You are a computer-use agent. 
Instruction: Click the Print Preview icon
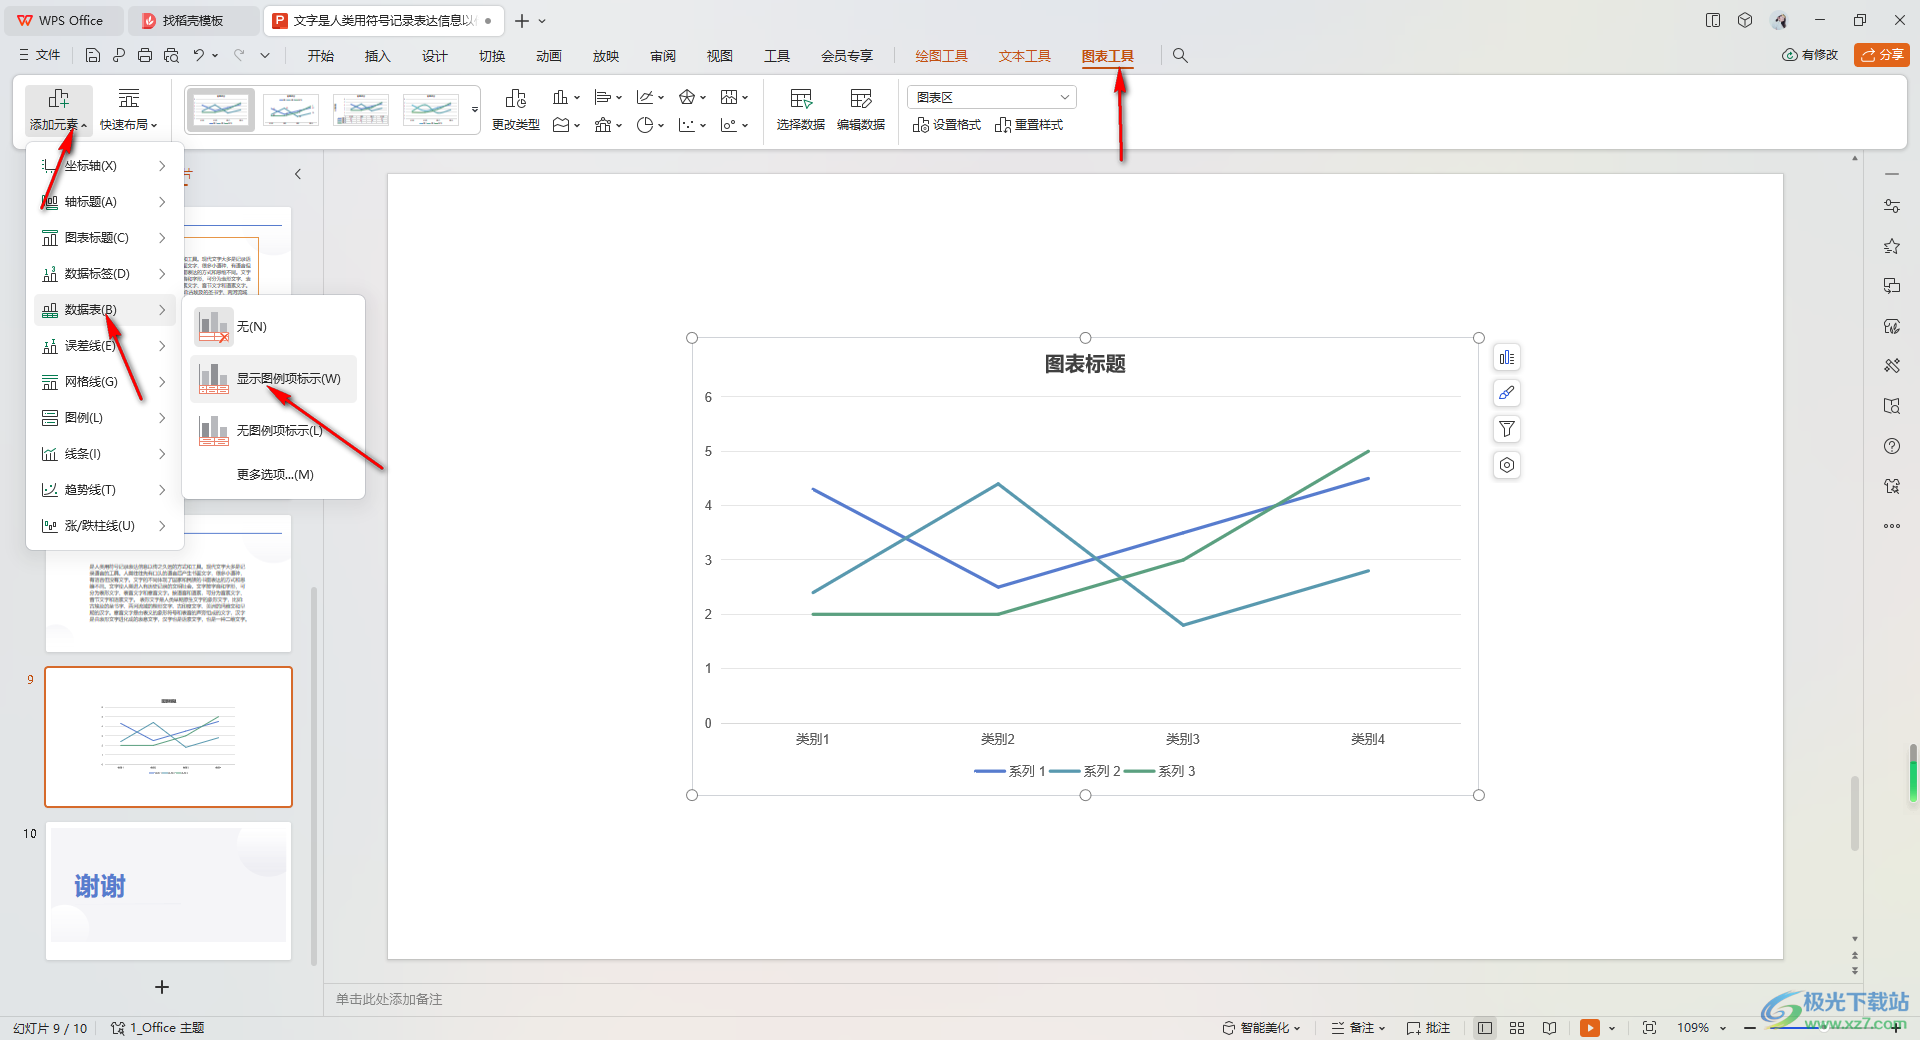pyautogui.click(x=171, y=56)
